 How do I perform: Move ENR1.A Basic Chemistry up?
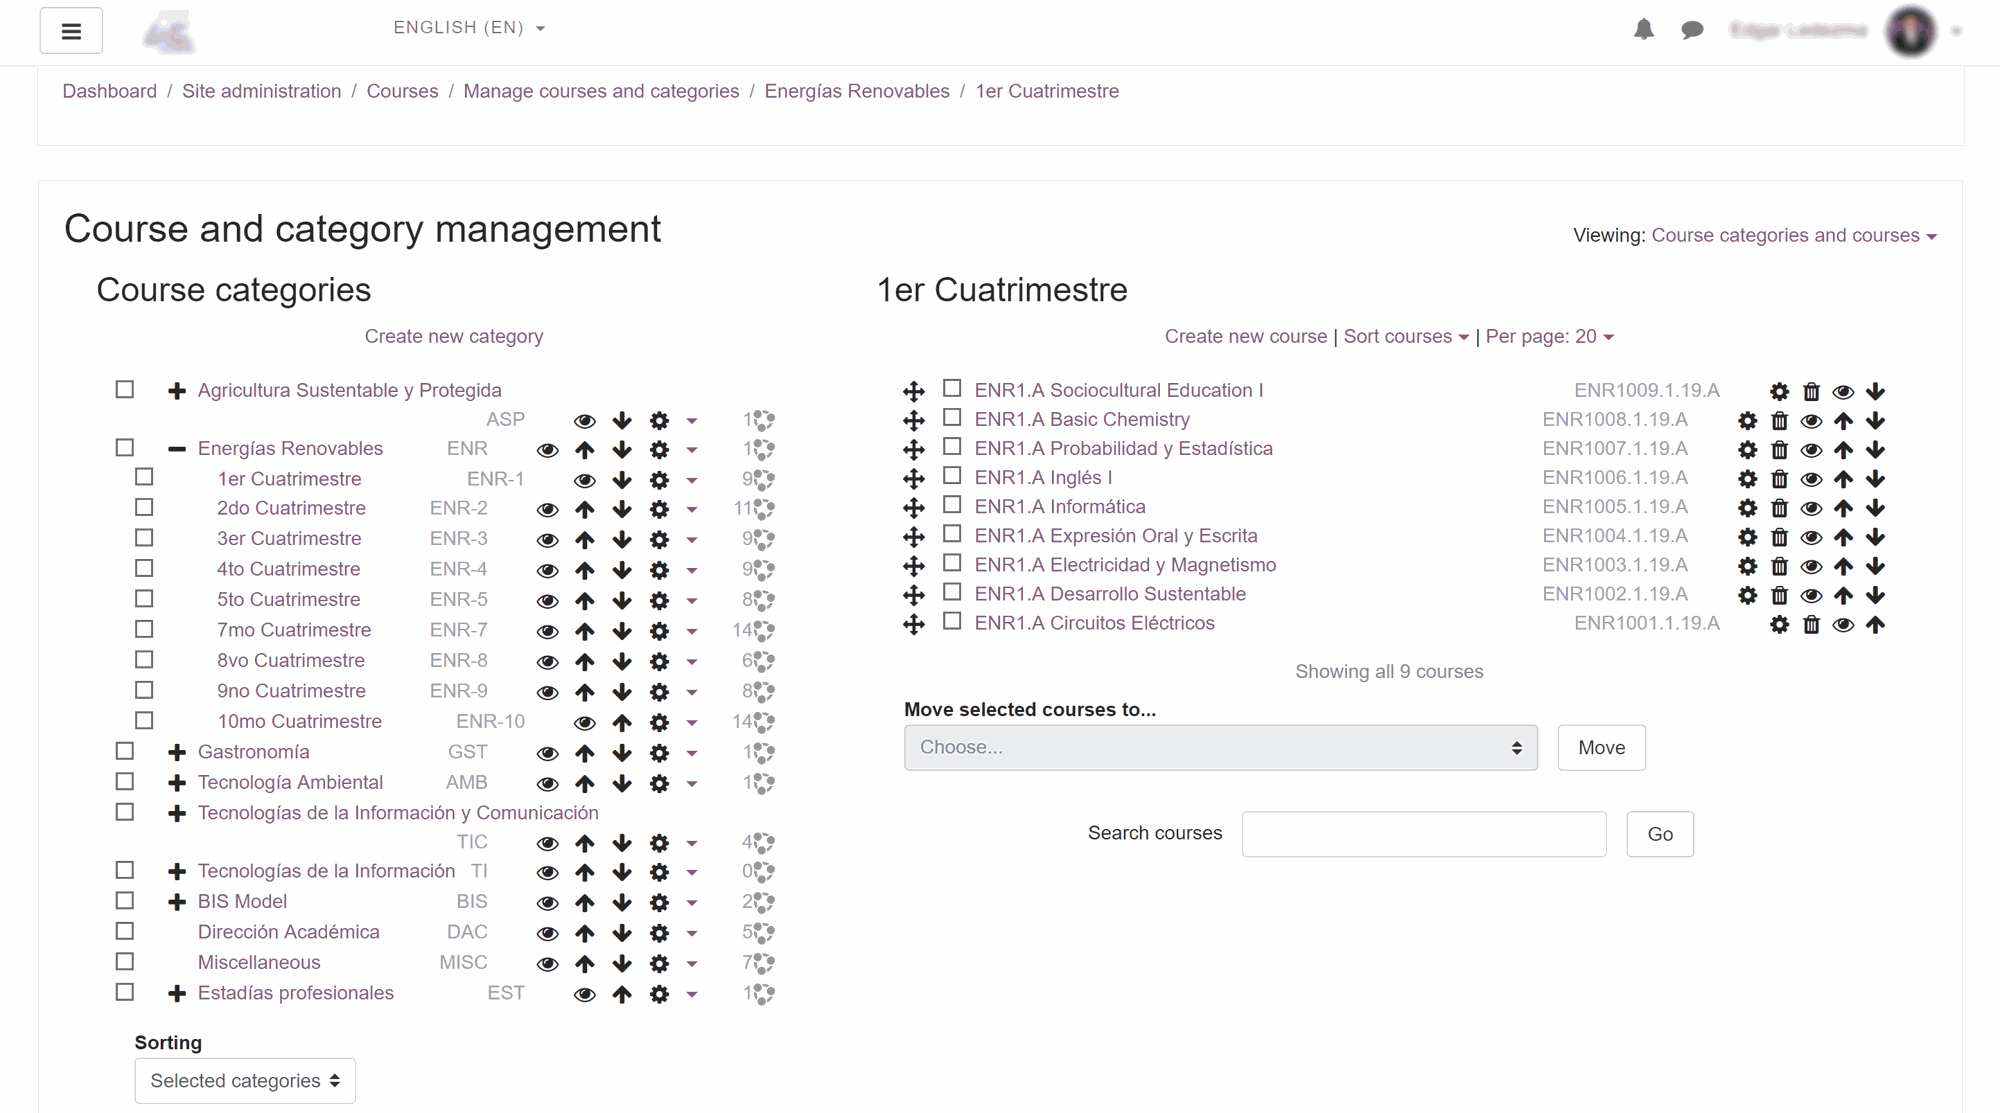coord(1843,421)
